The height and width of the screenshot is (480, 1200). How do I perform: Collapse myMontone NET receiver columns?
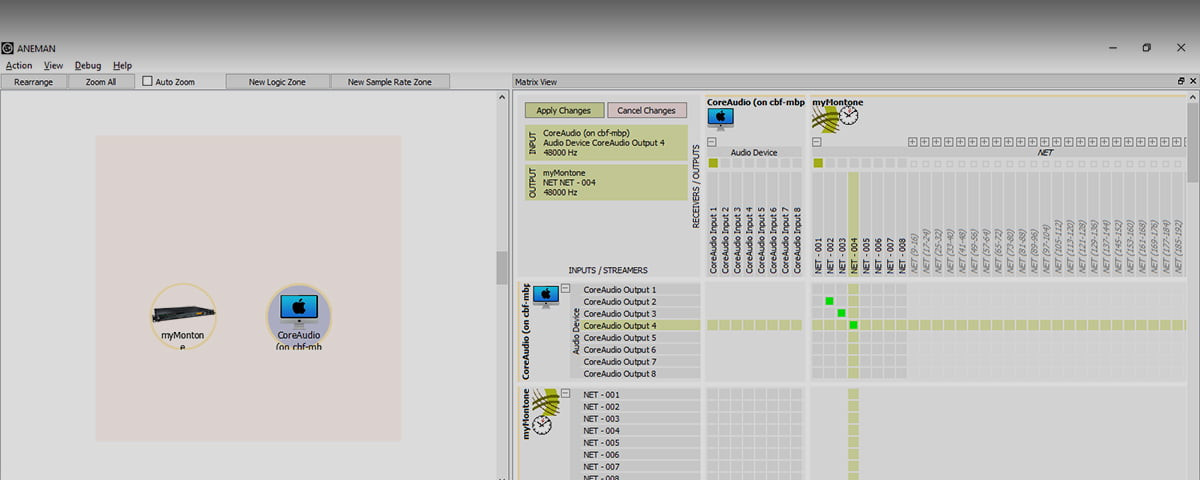tap(816, 142)
